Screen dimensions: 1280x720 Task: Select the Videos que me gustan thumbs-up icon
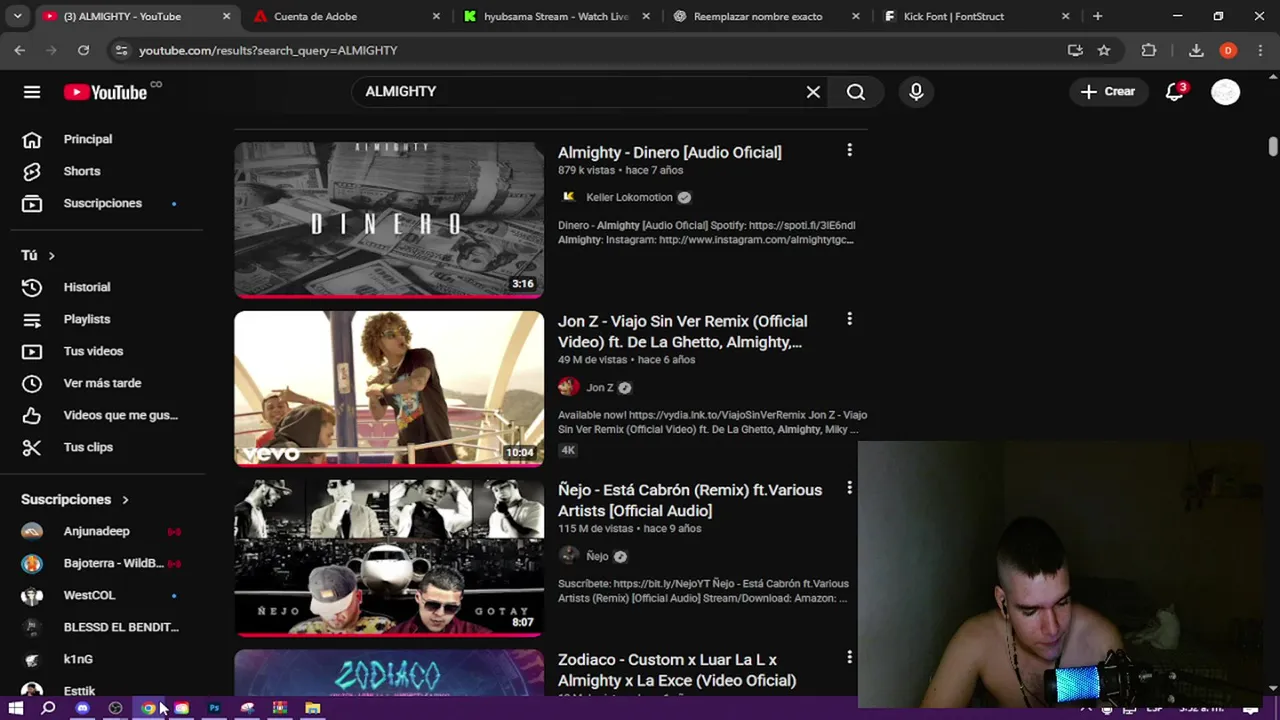tap(32, 415)
